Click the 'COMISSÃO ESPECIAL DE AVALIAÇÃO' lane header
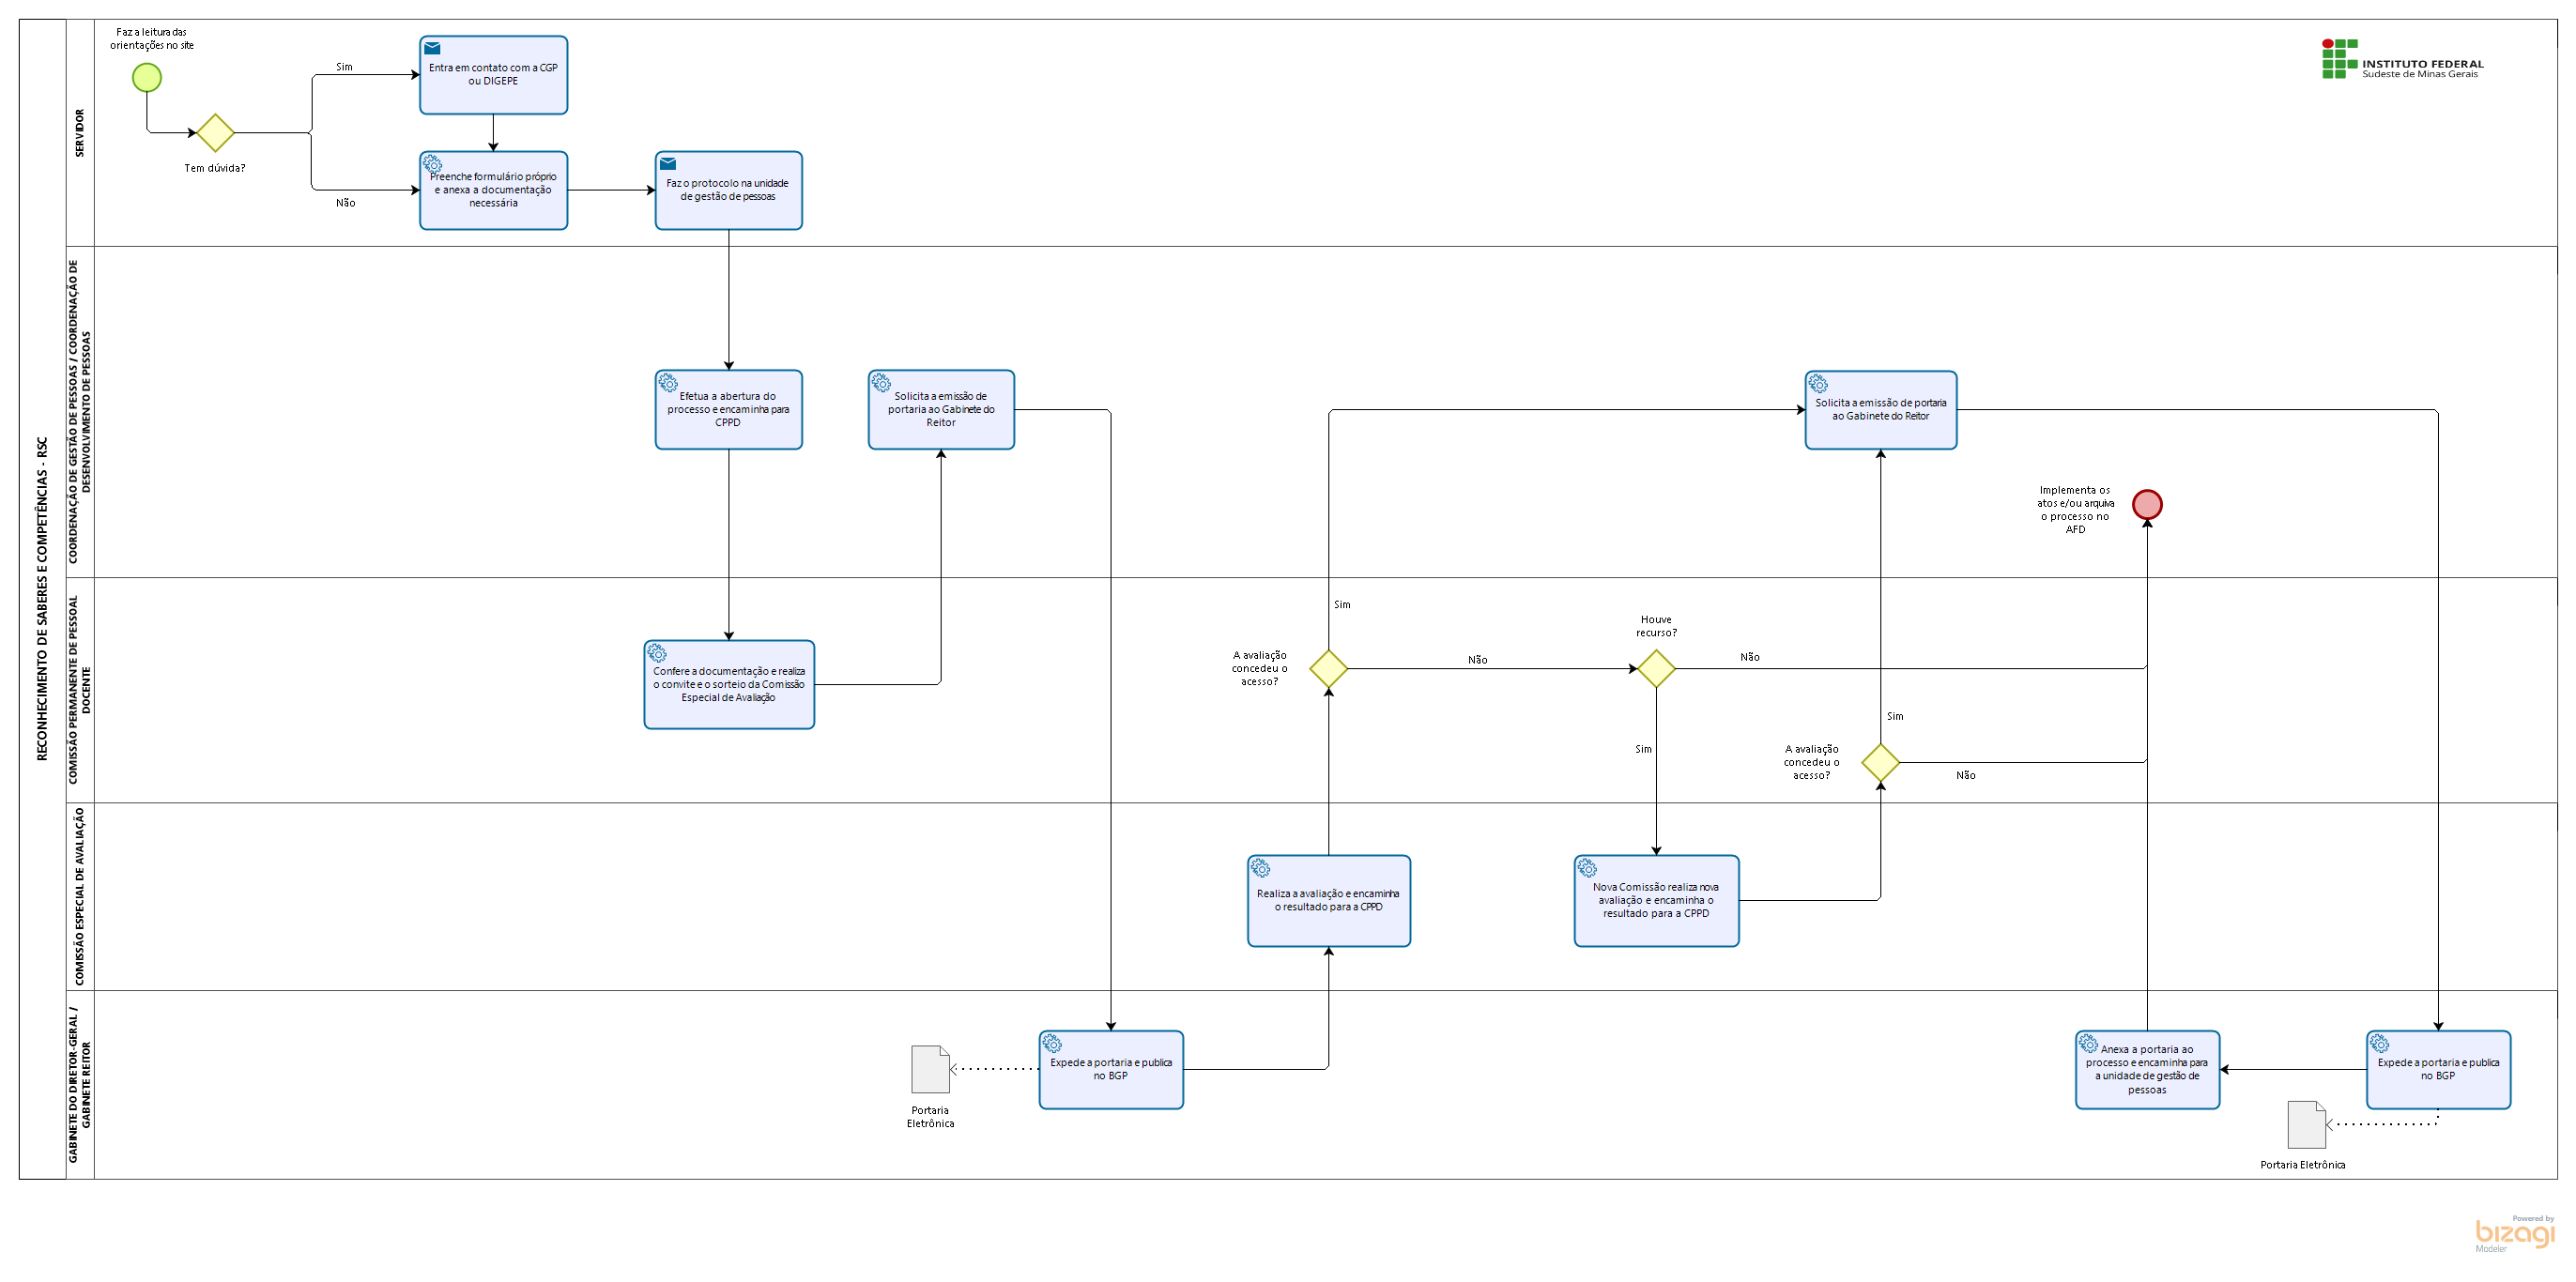The image size is (2576, 1282). 80,896
